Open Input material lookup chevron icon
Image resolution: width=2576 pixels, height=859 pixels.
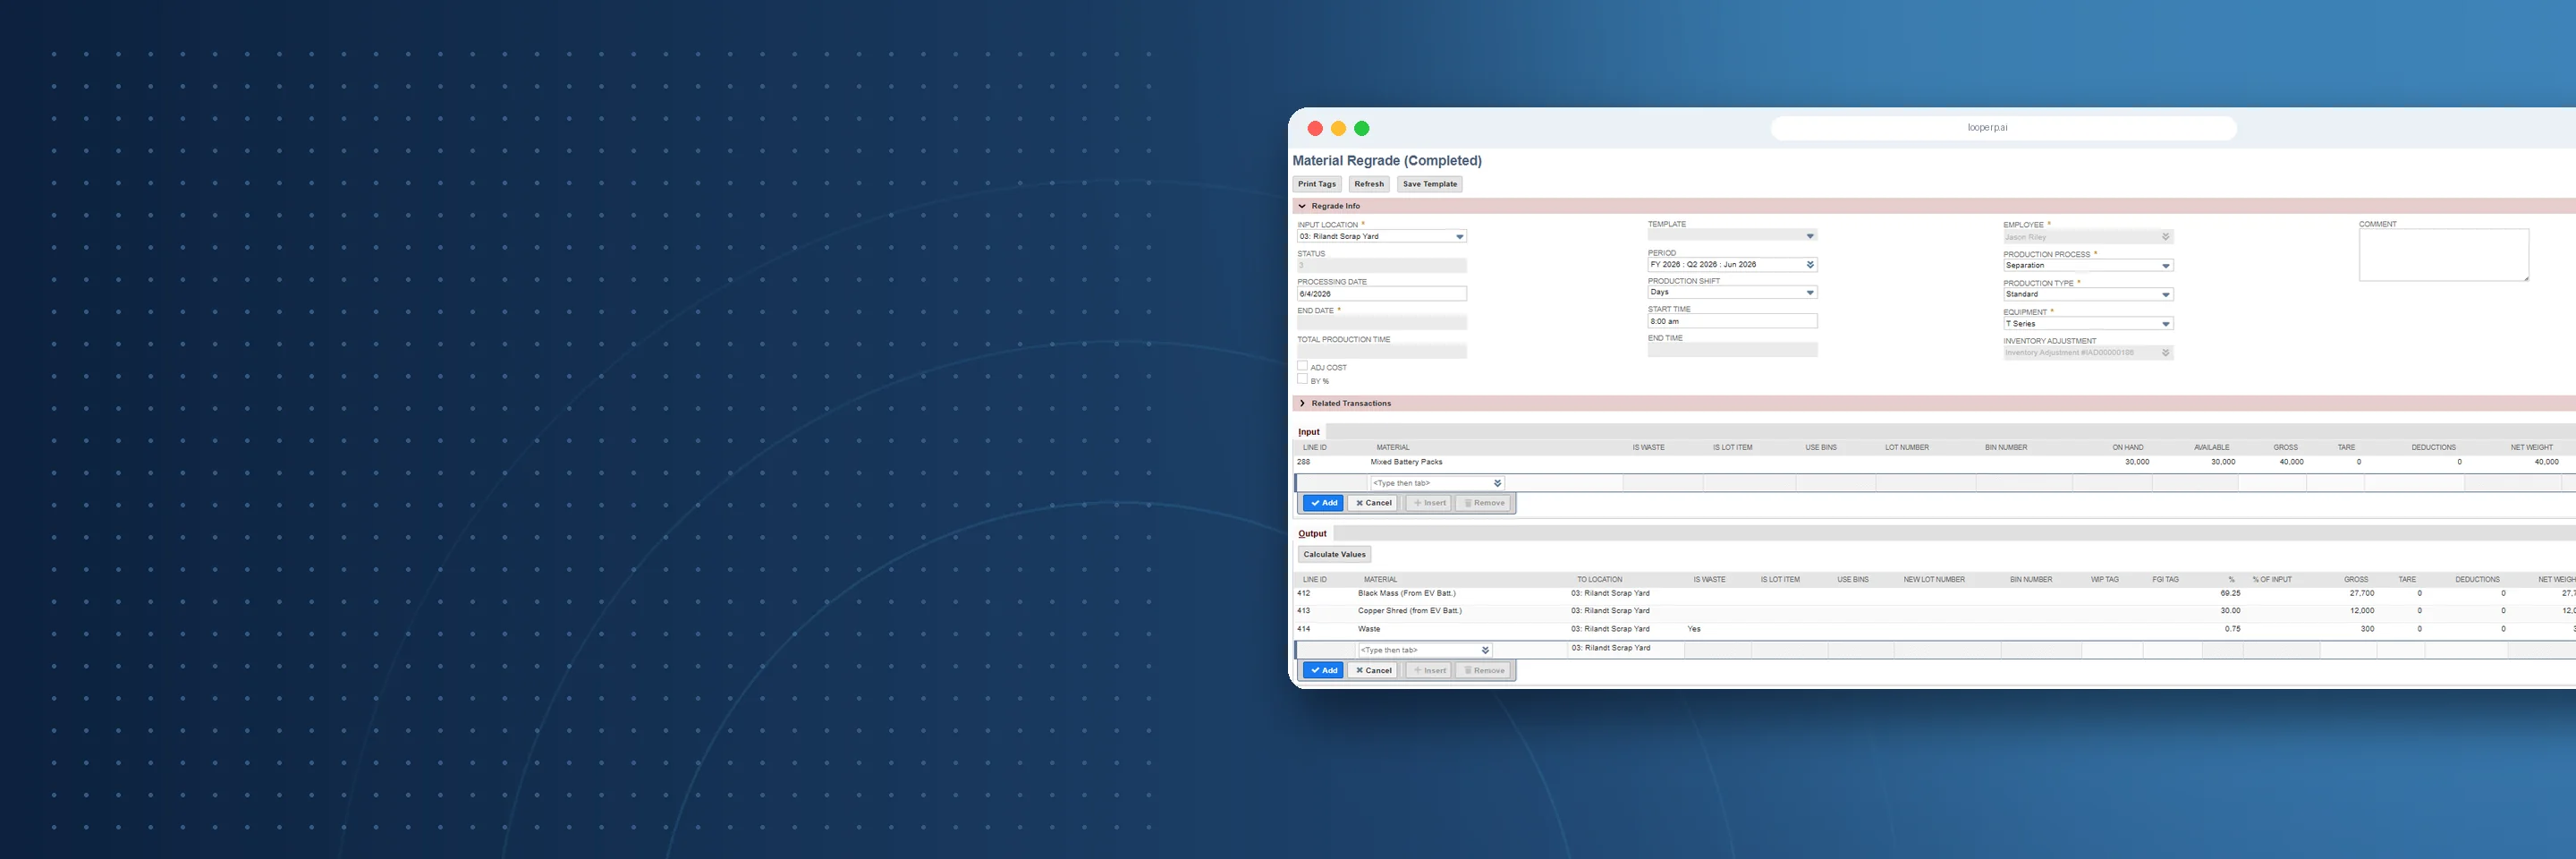coord(1497,483)
